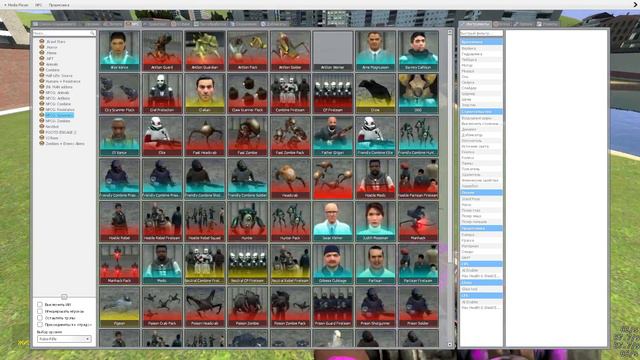Select the Веревка tool
The height and width of the screenshot is (360, 640).
click(481, 48)
